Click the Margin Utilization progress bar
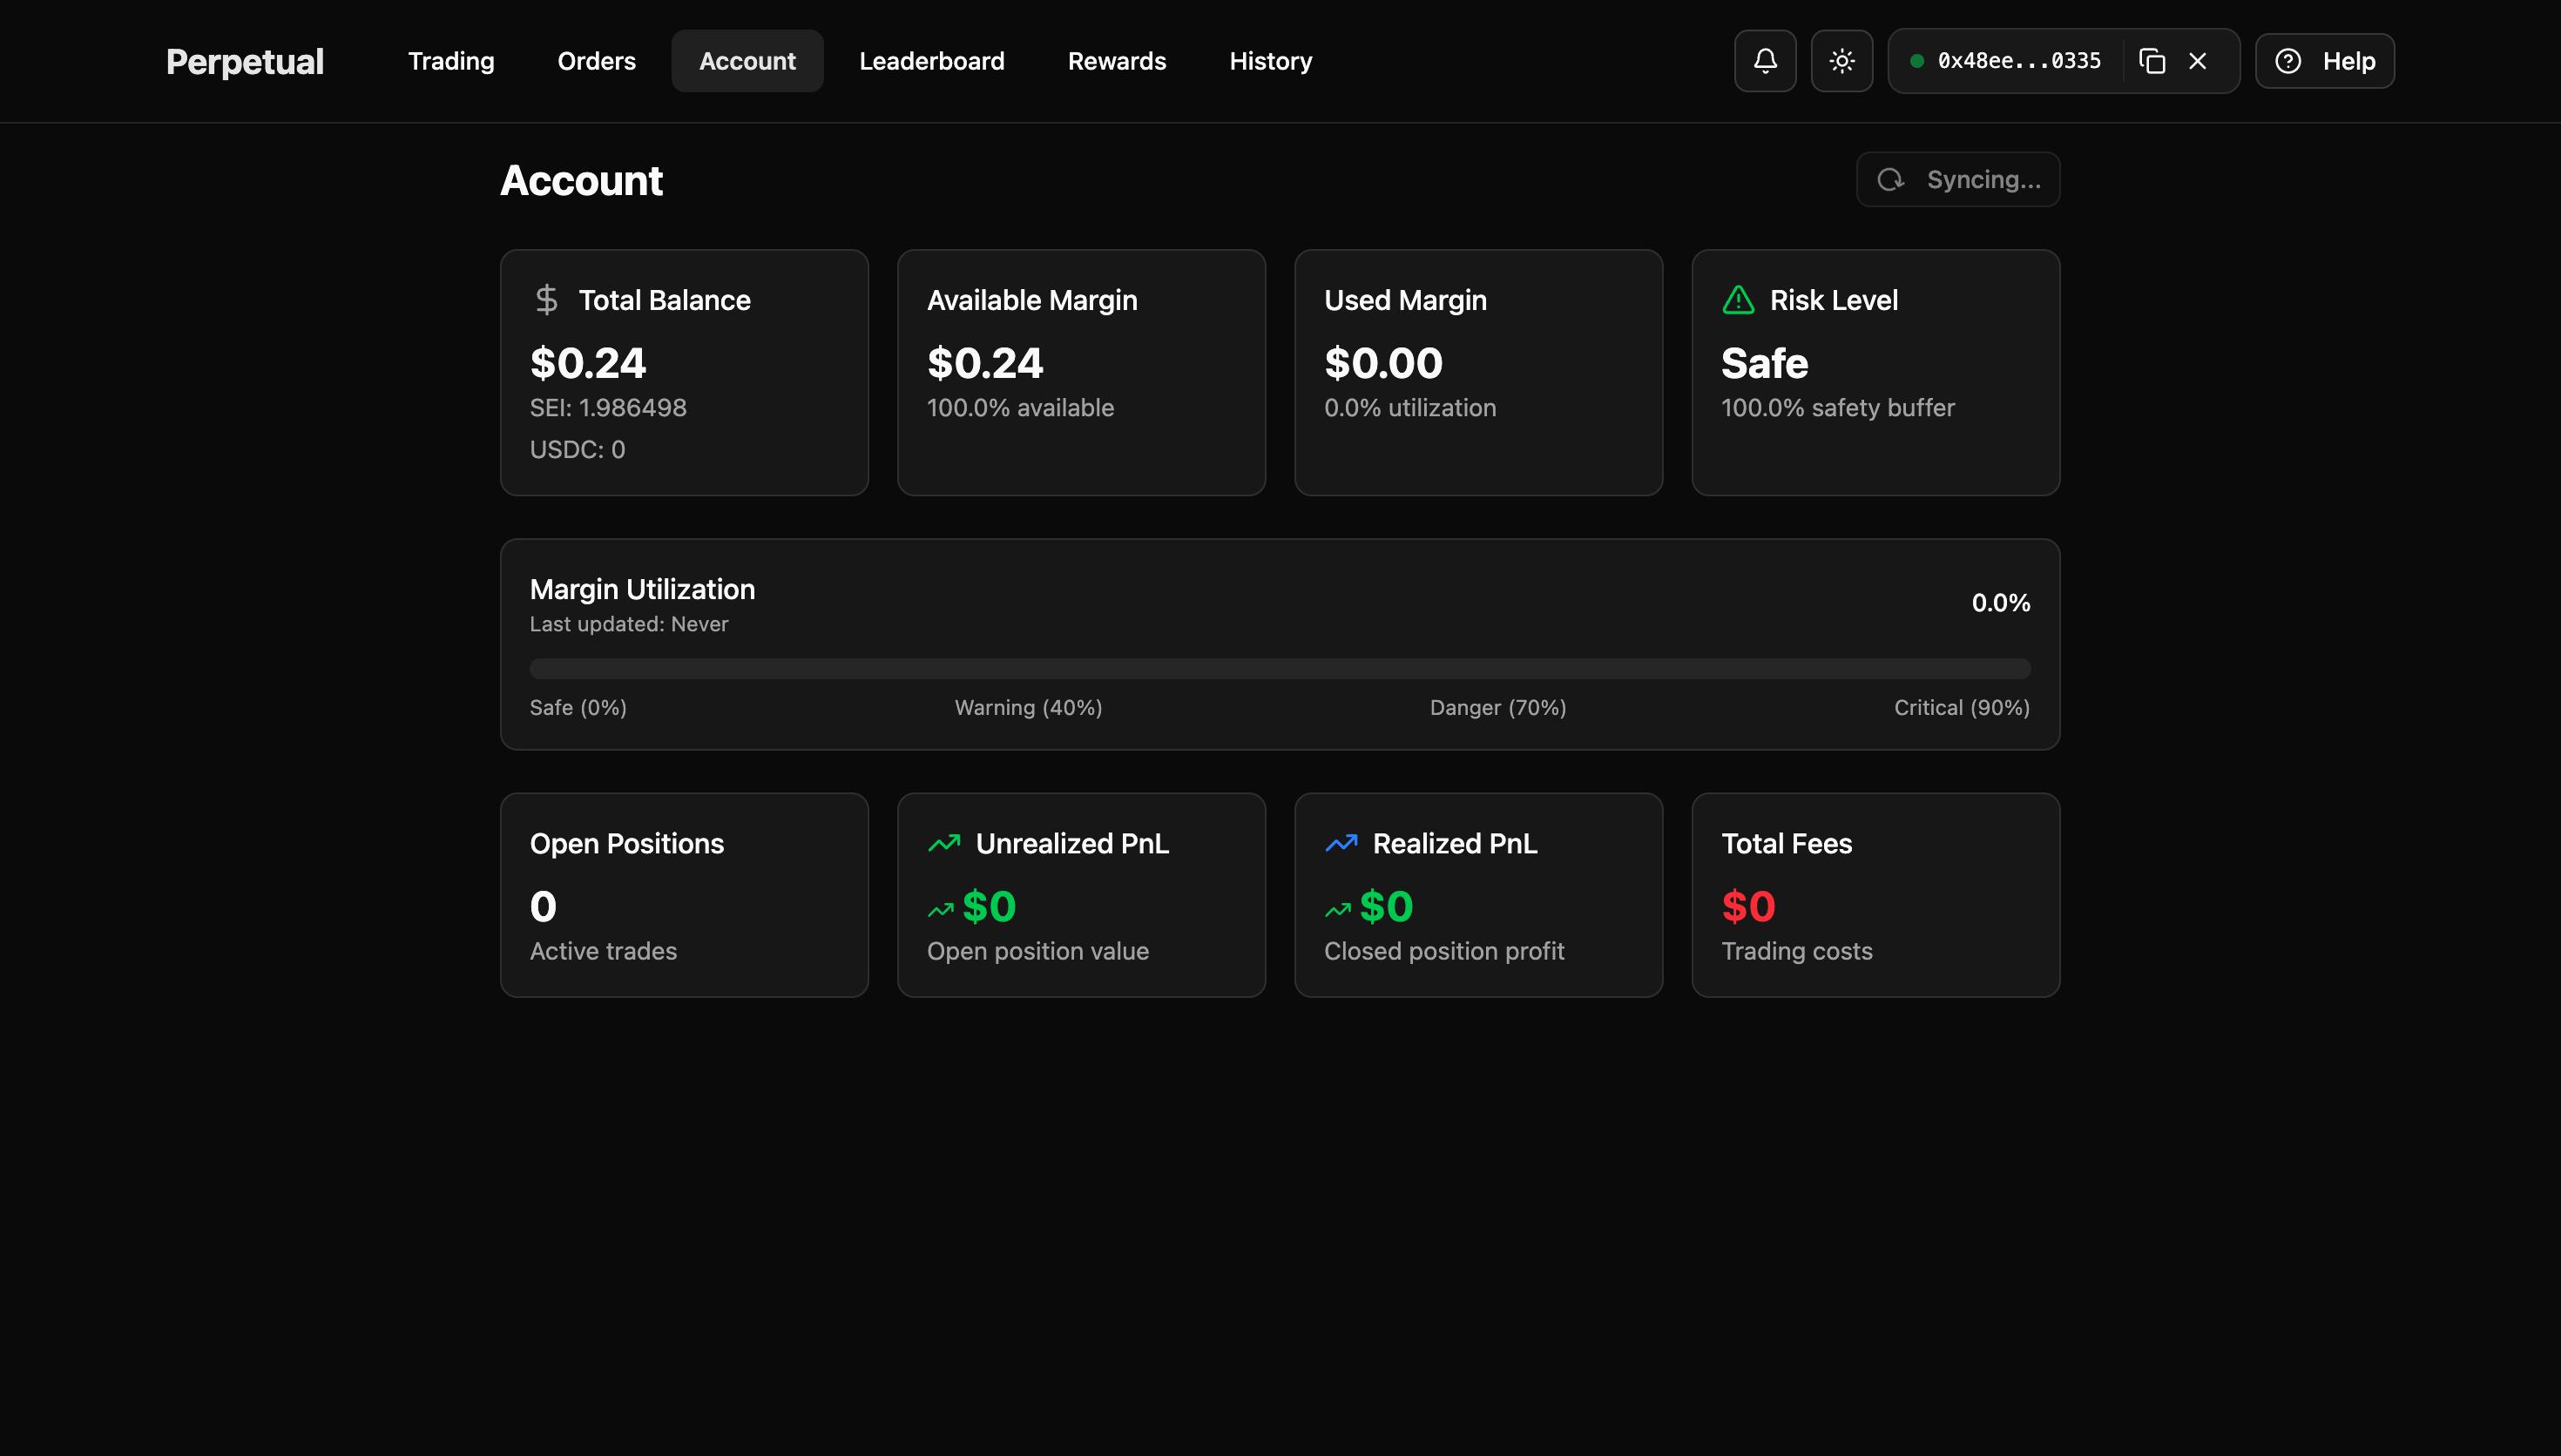2561x1456 pixels. [1279, 668]
